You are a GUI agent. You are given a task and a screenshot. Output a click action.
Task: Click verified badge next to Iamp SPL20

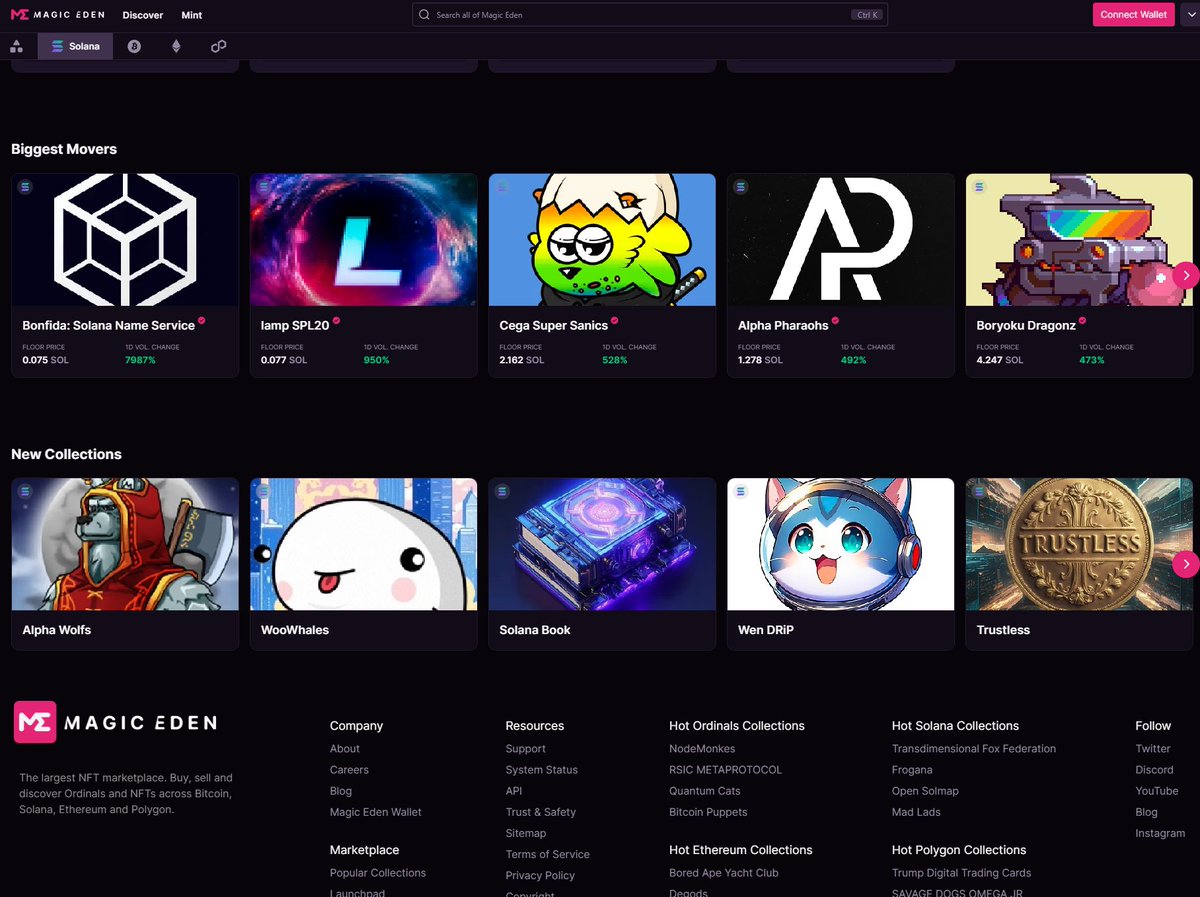click(336, 321)
